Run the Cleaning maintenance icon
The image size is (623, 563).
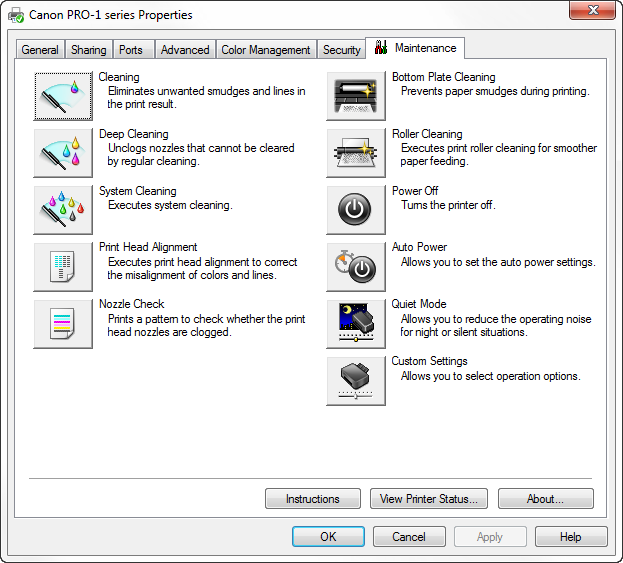[63, 96]
